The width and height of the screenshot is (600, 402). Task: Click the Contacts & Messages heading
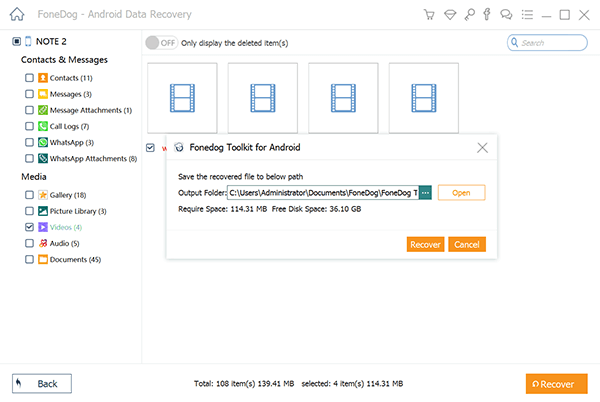[x=64, y=60]
